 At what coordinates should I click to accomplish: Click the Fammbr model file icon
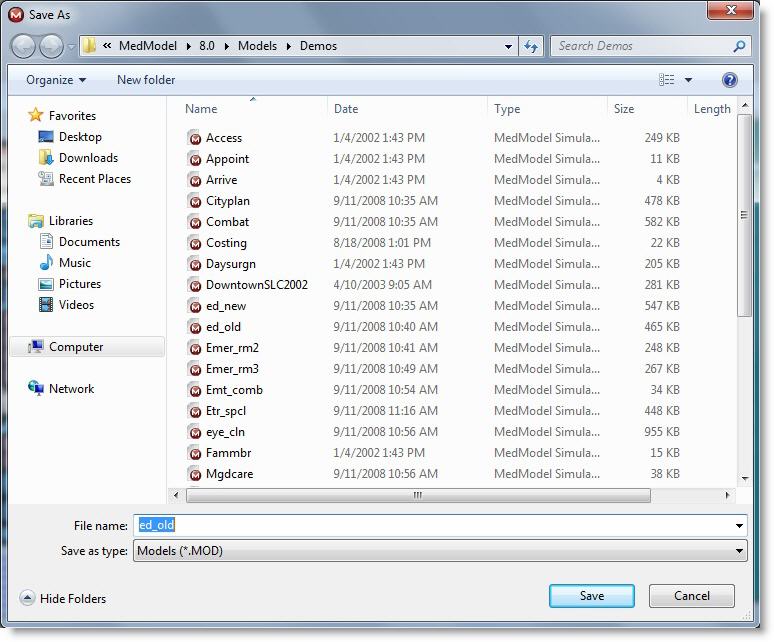coord(195,453)
